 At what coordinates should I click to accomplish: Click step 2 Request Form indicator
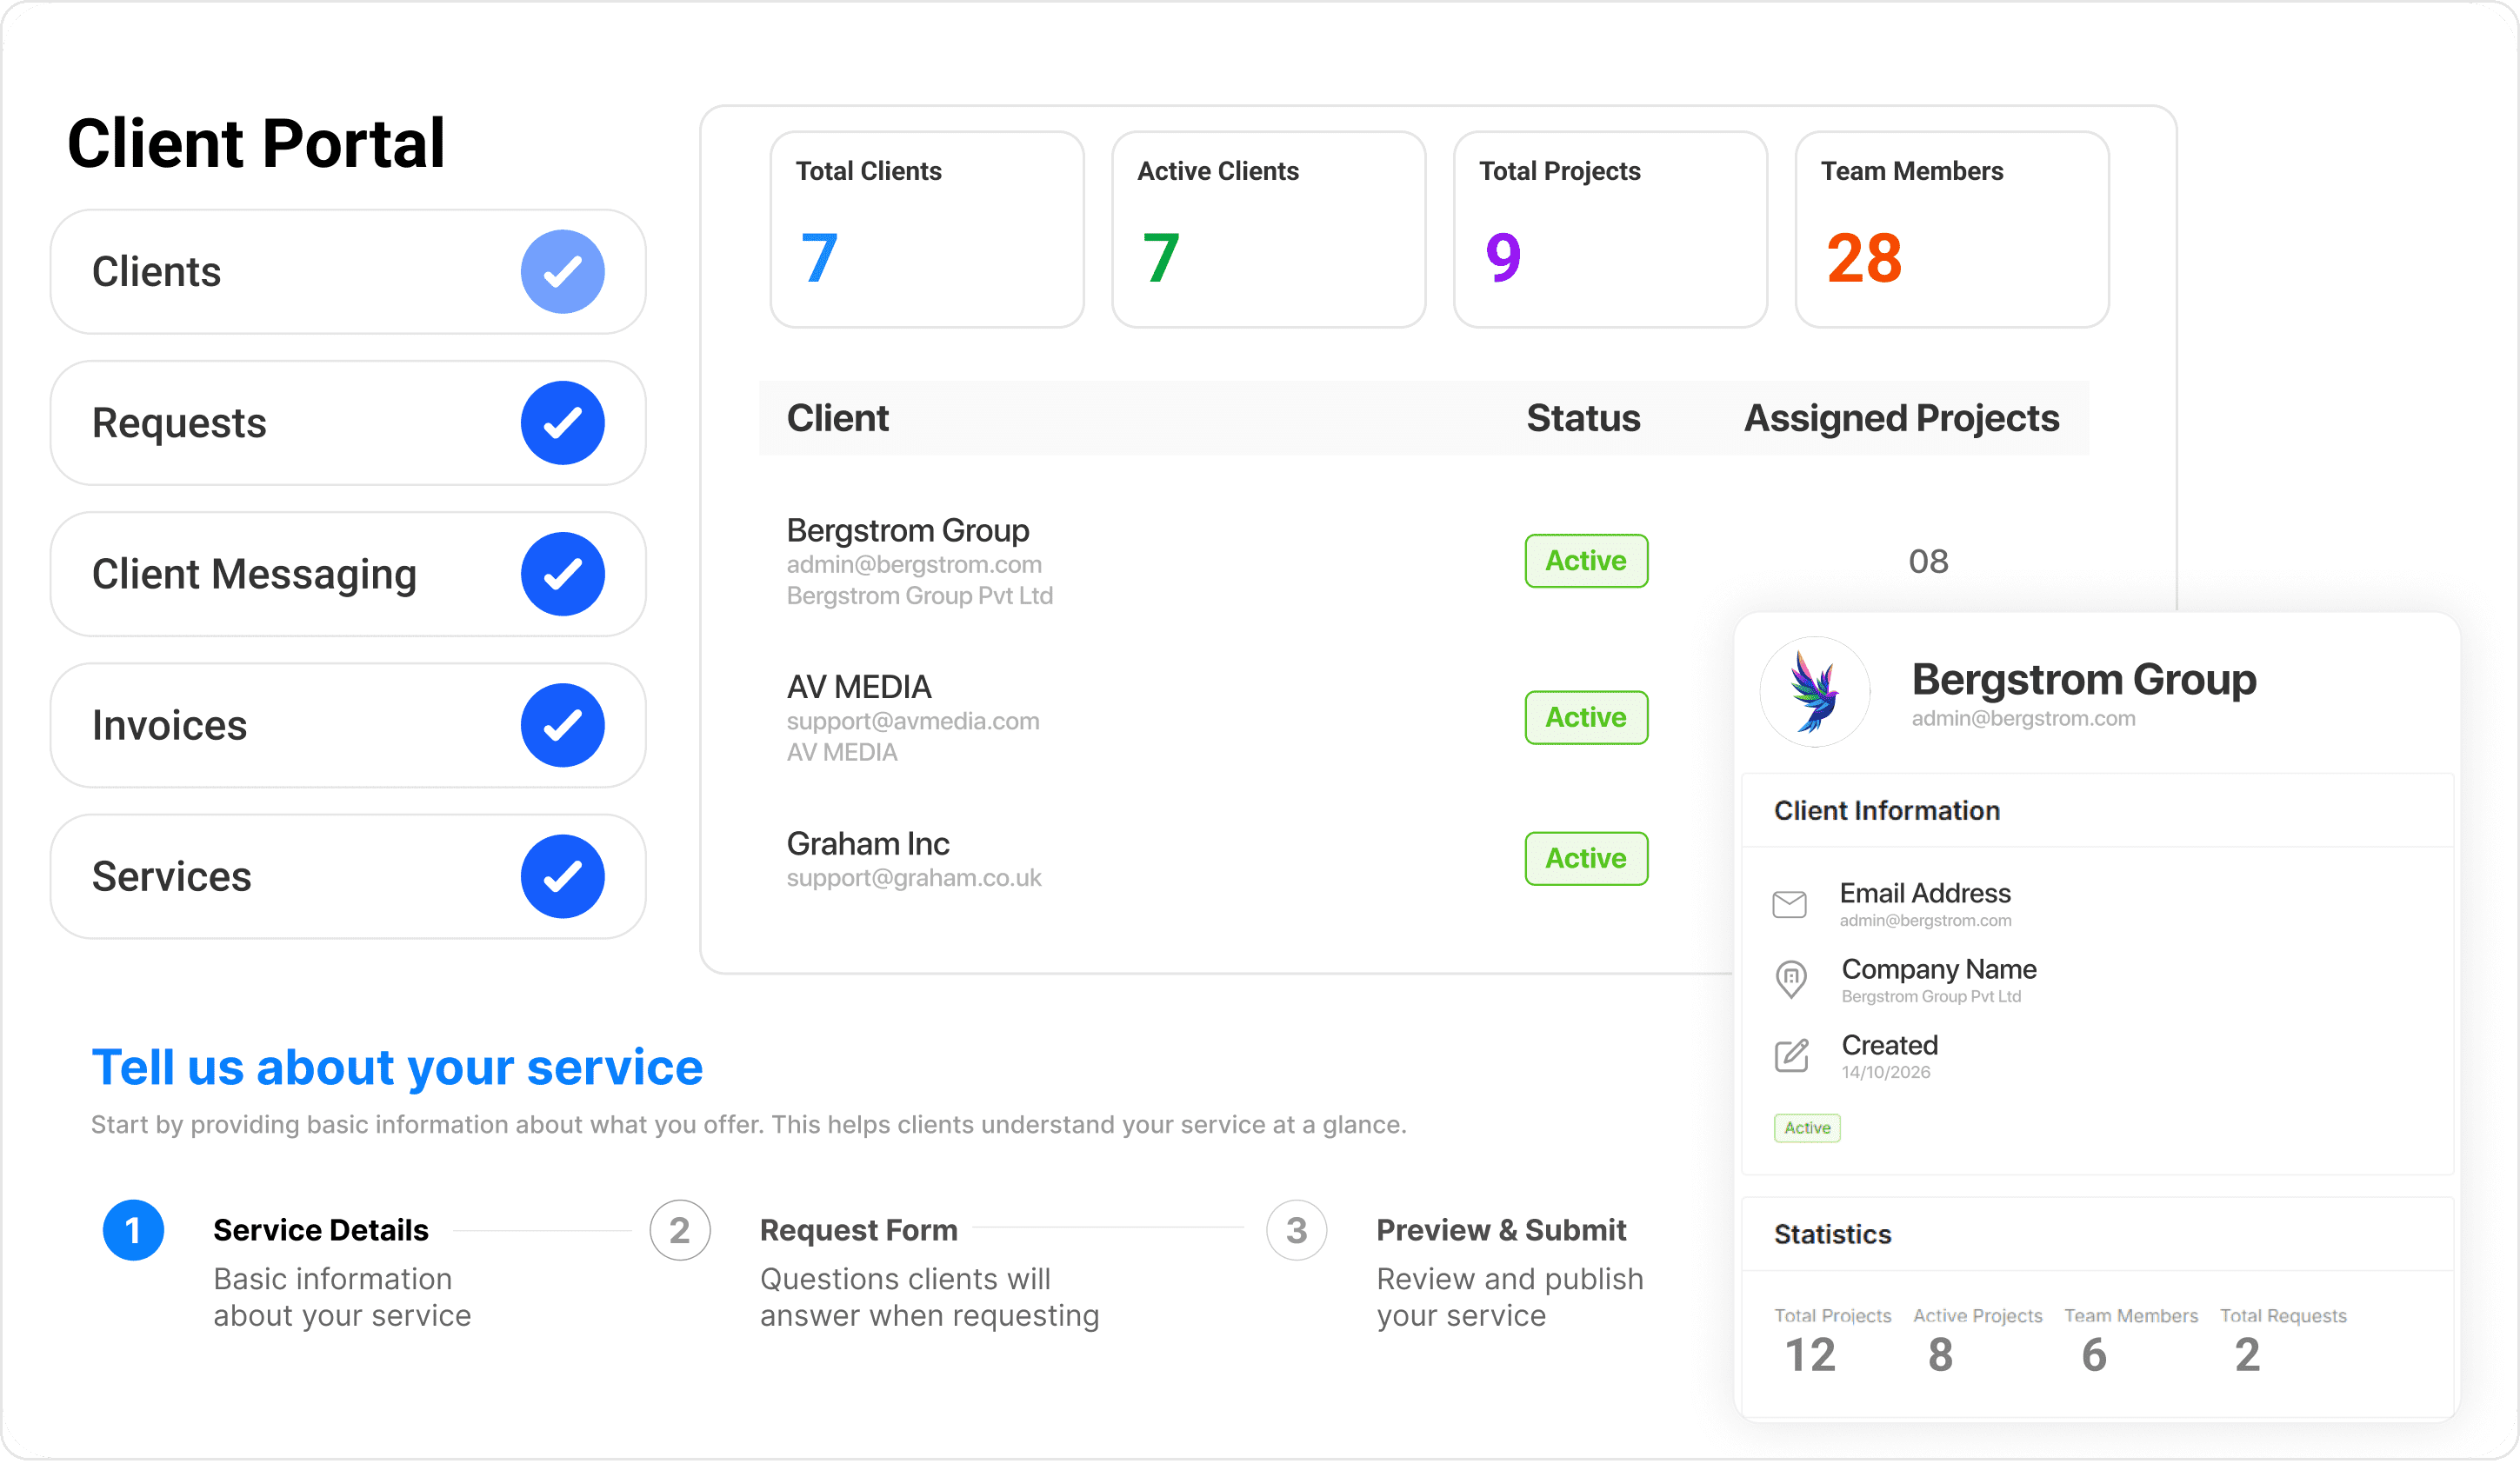[681, 1230]
